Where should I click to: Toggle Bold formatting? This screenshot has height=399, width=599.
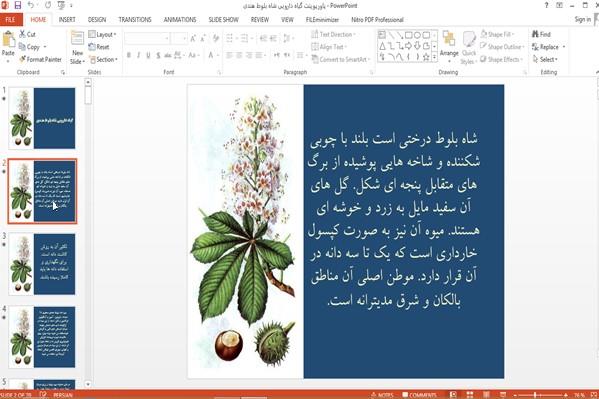pos(129,55)
